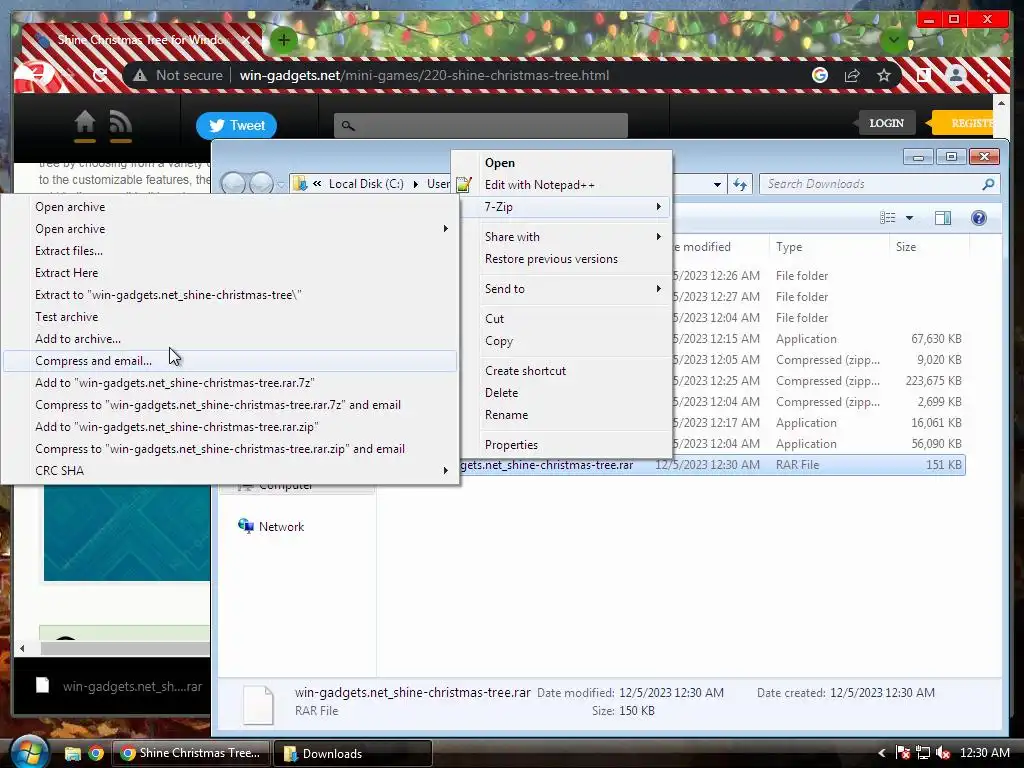
Task: Show hidden tray icons arrow
Action: pos(881,753)
